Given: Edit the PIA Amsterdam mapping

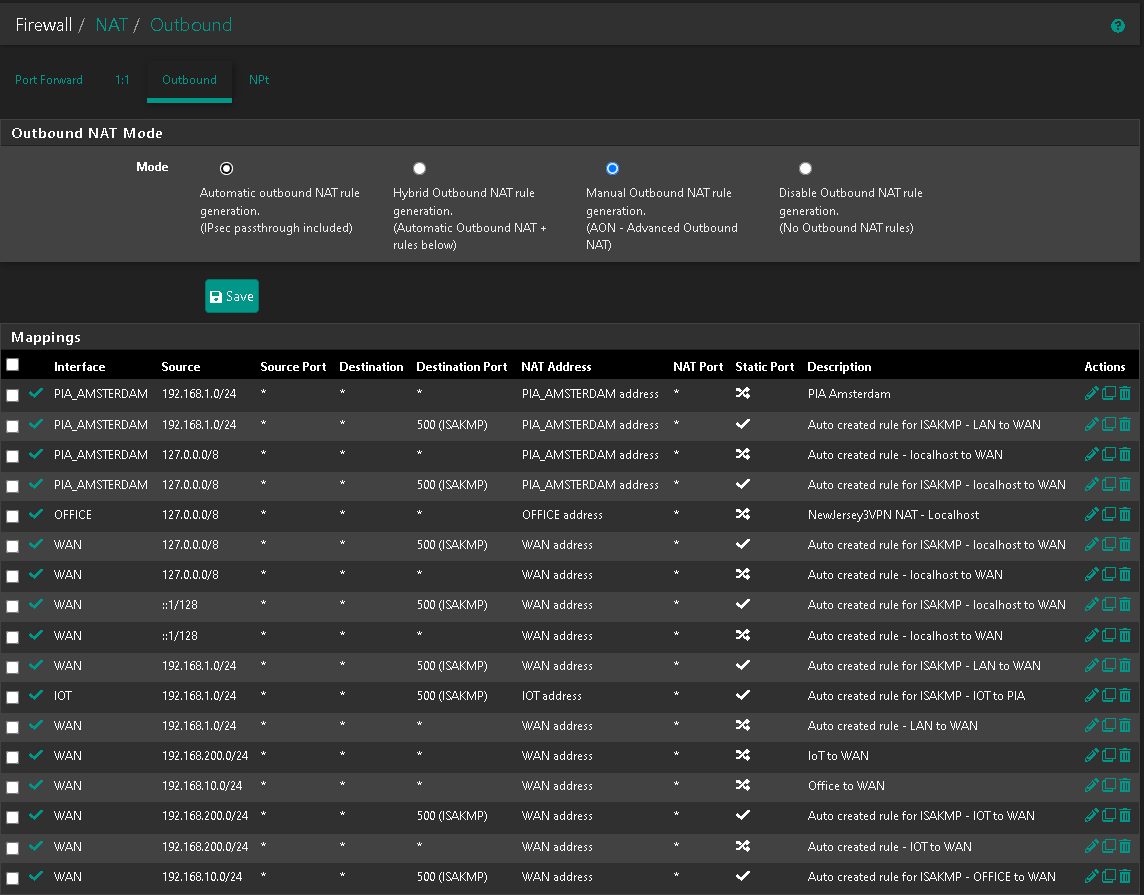Looking at the screenshot, I should point(1091,393).
